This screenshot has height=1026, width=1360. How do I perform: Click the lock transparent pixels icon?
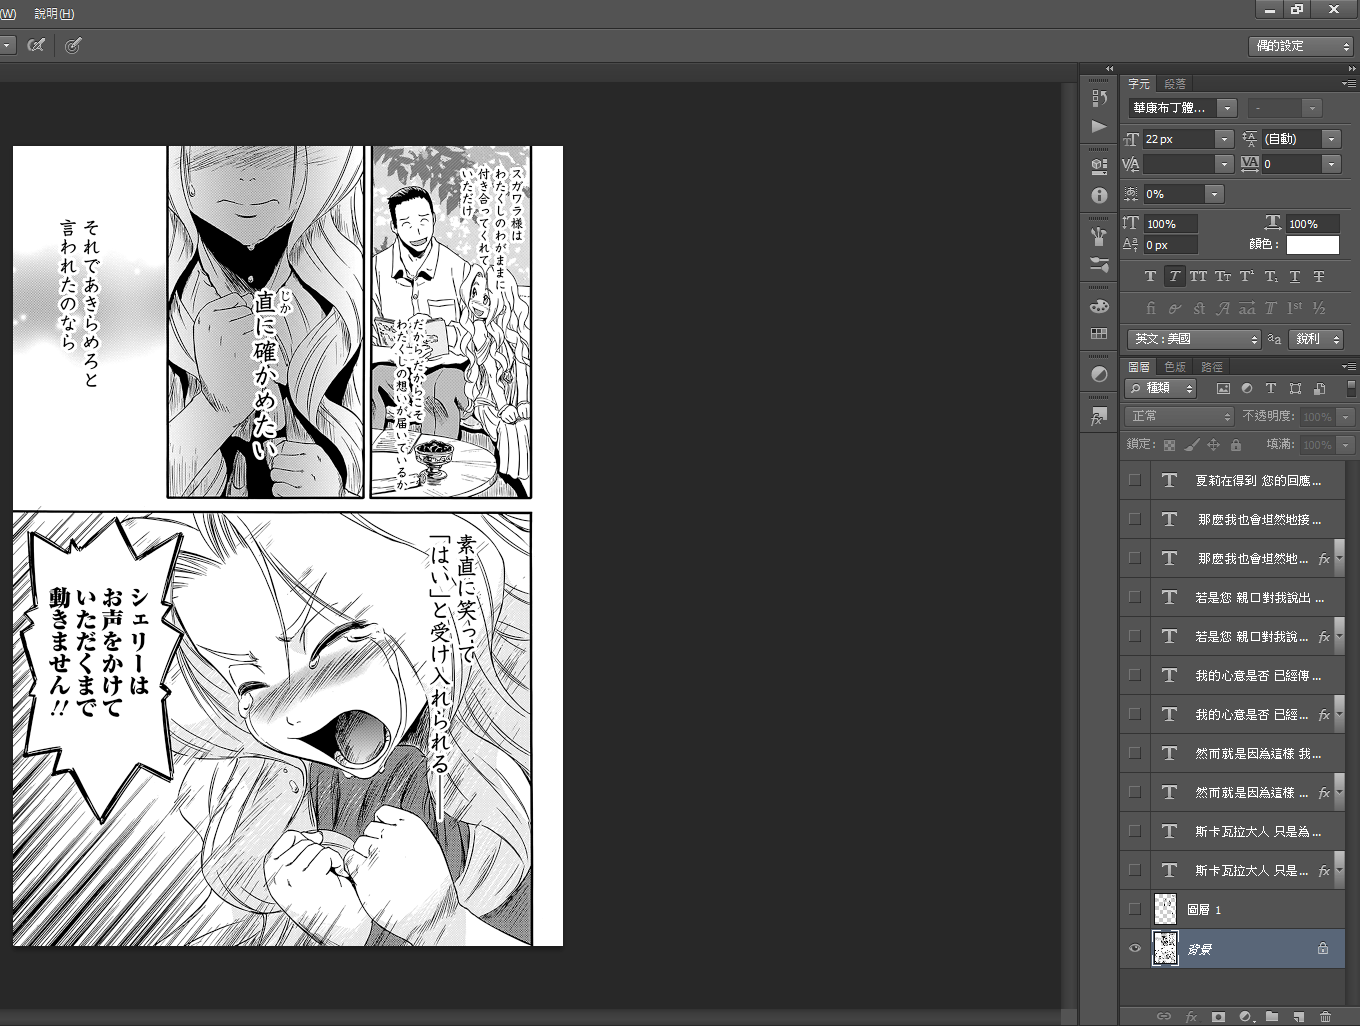(x=1169, y=445)
